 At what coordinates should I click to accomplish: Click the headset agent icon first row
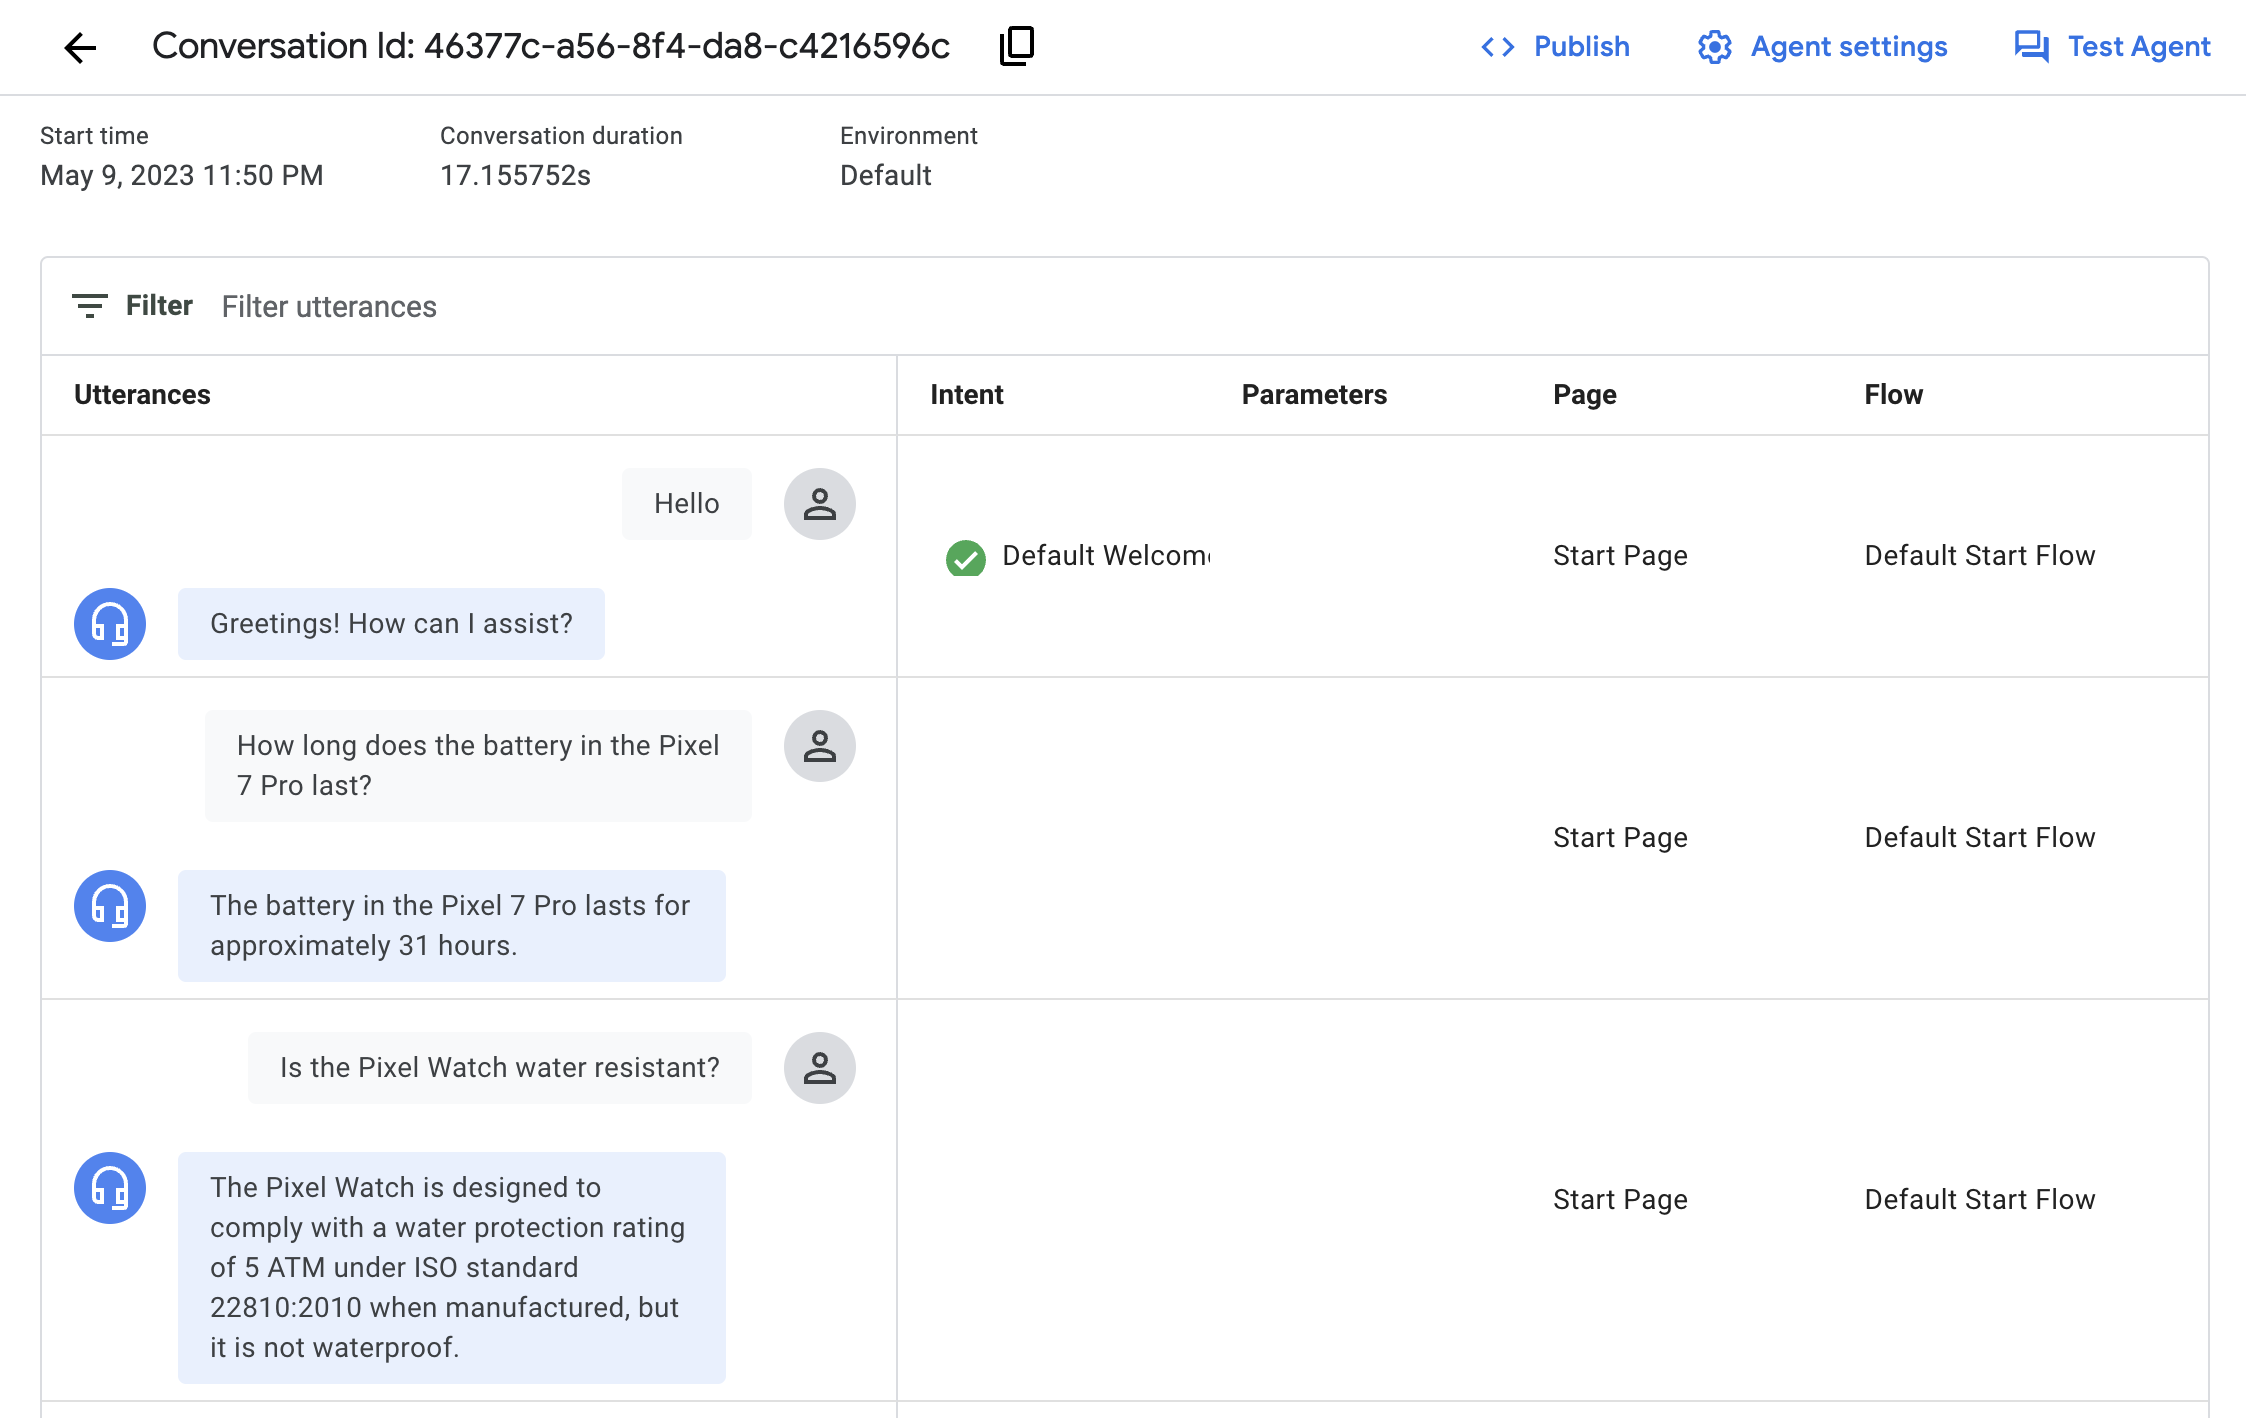point(108,622)
